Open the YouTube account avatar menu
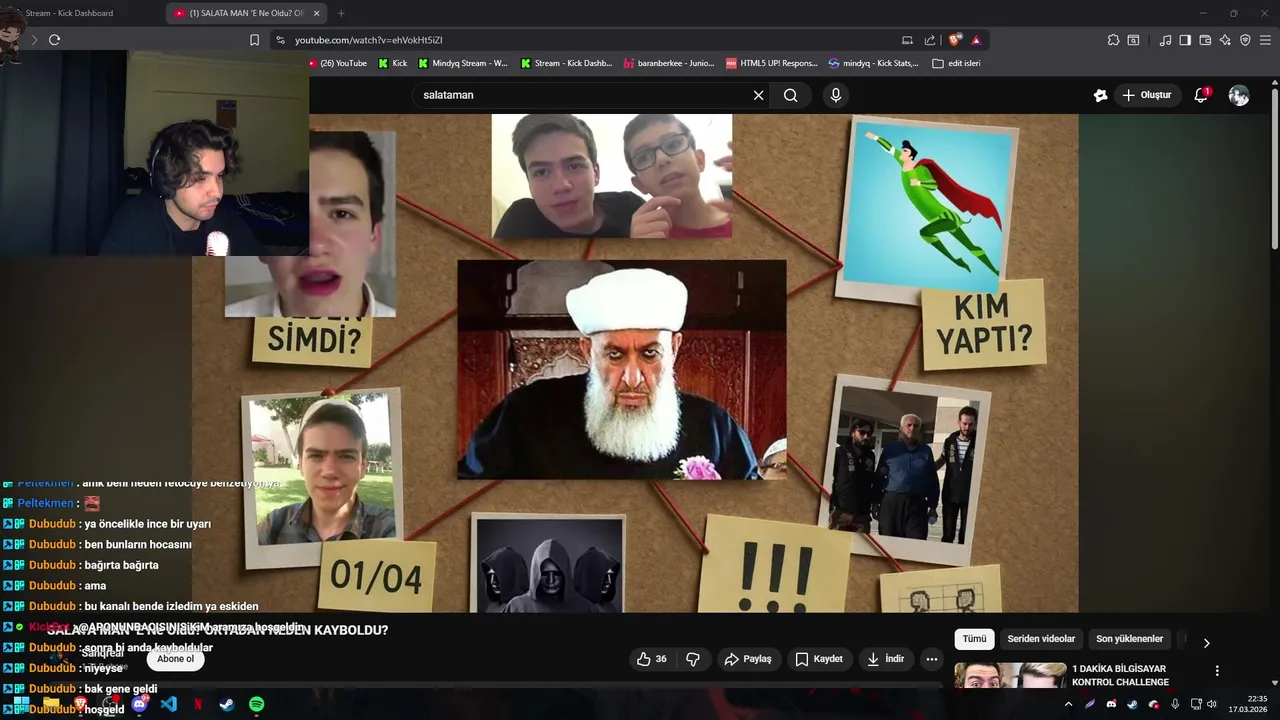Screen dimensions: 1280x720 pyautogui.click(x=1239, y=95)
